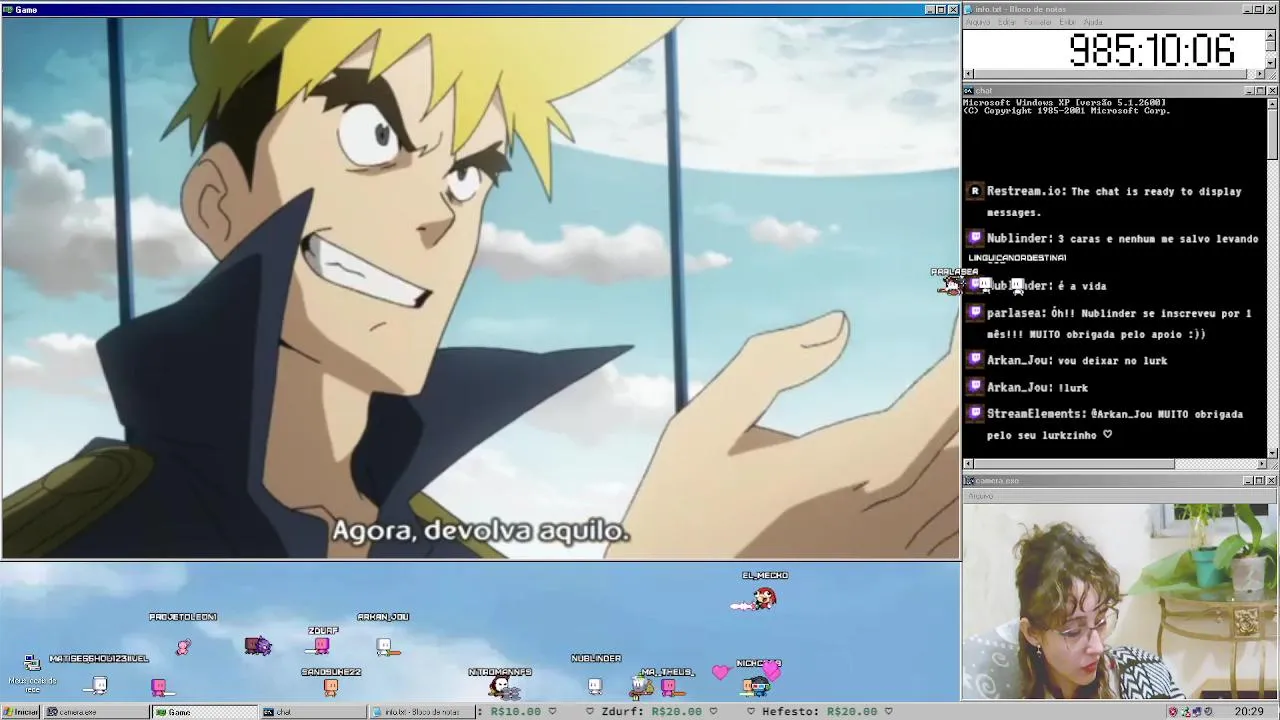Click the Meus locais de rede desktop icon
This screenshot has width=1280, height=720.
tap(32, 673)
